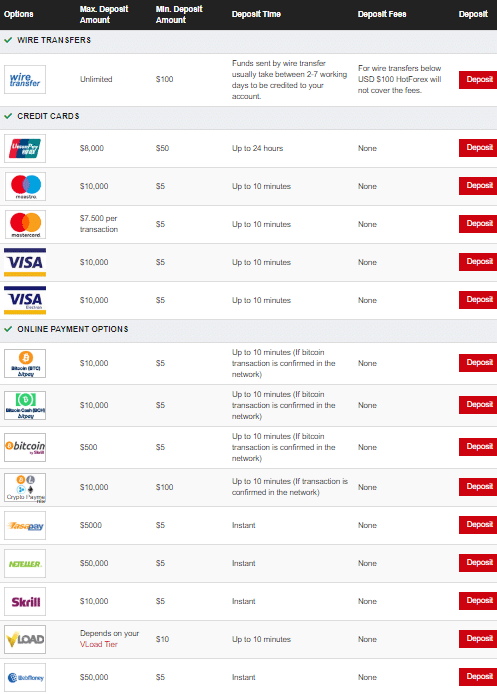Click the Max. Deposit Amount column header

(104, 14)
